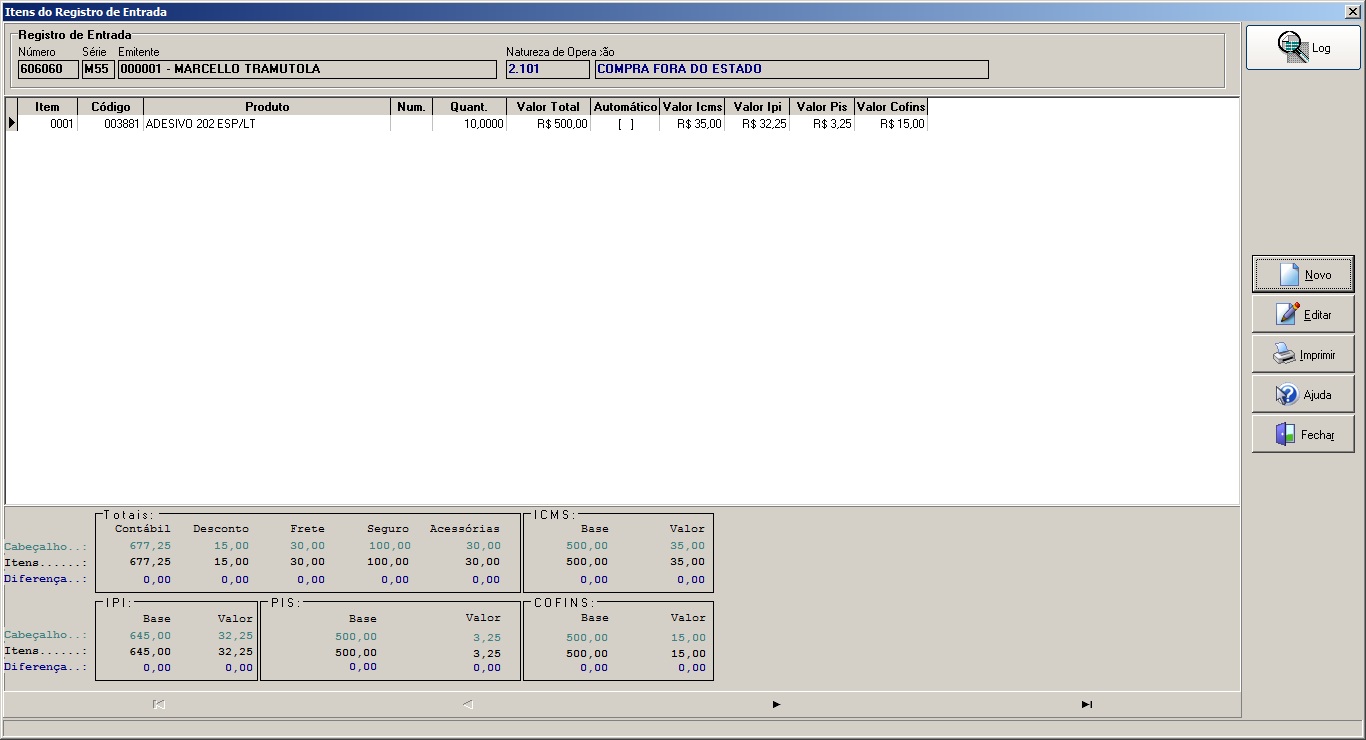Select the Valor Cofins cell R$ 15,00
Viewport: 1366px width, 740px height.
point(891,124)
